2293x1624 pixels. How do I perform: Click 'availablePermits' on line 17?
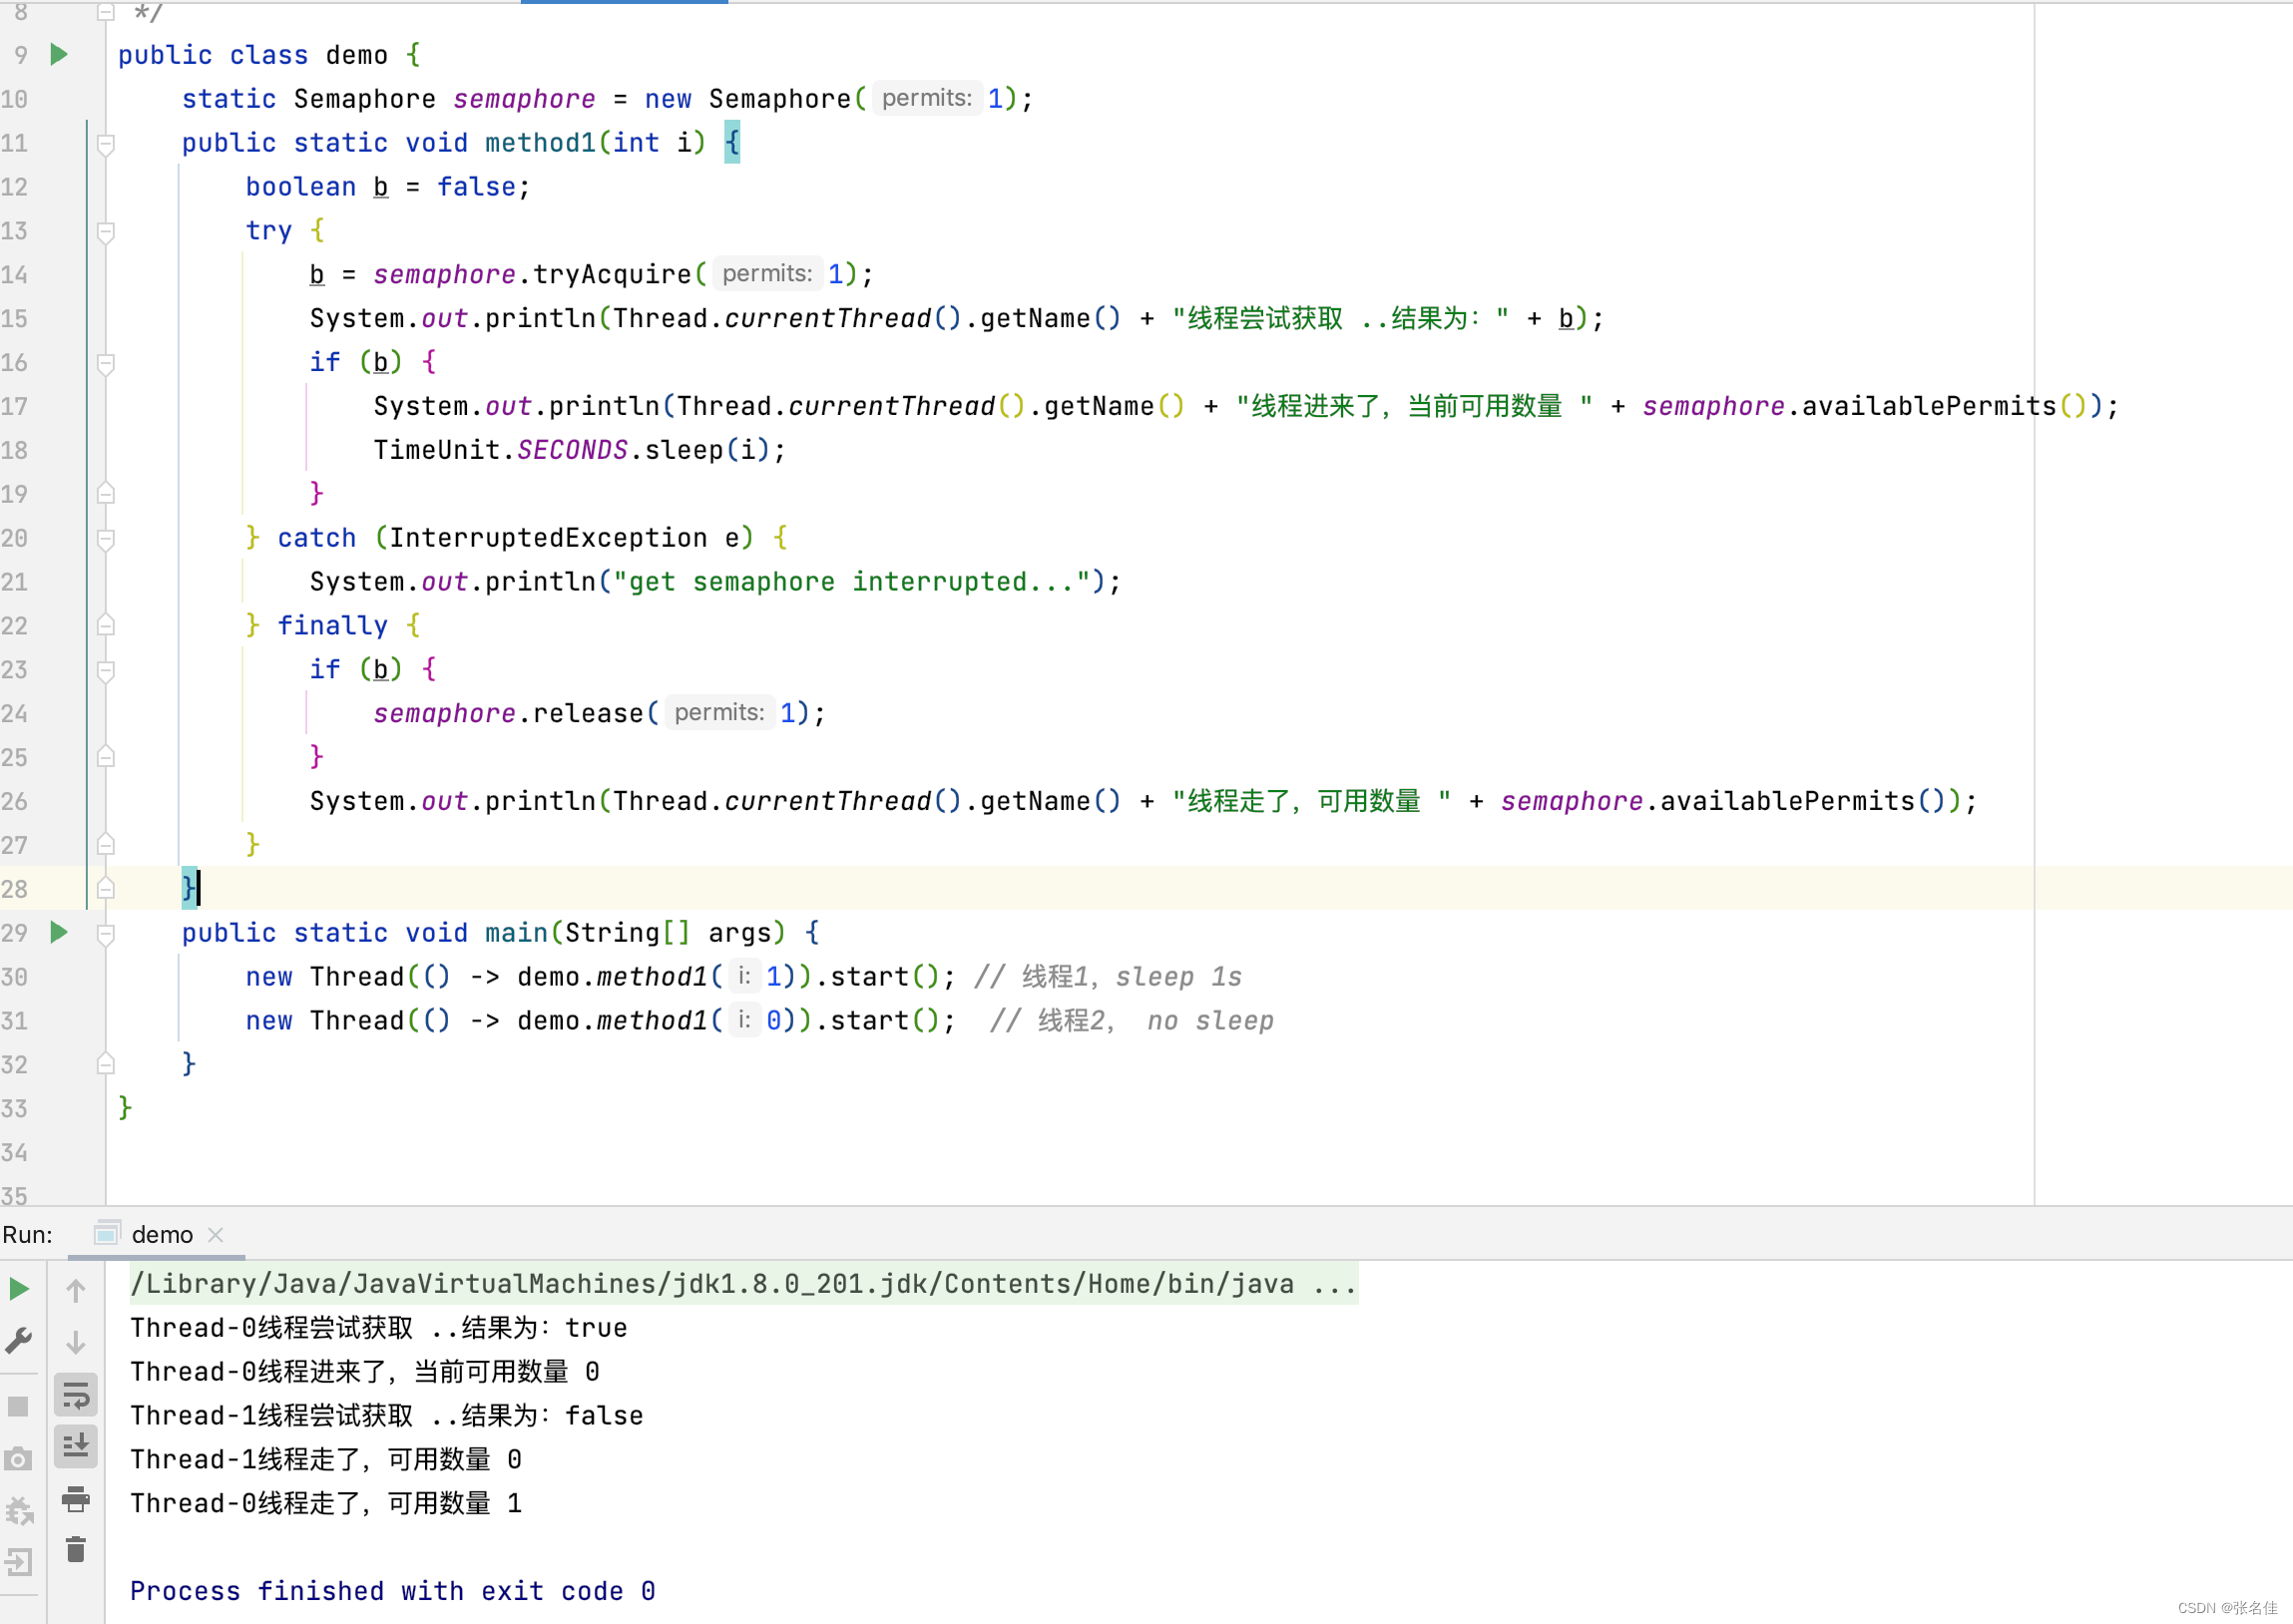pyautogui.click(x=1929, y=406)
